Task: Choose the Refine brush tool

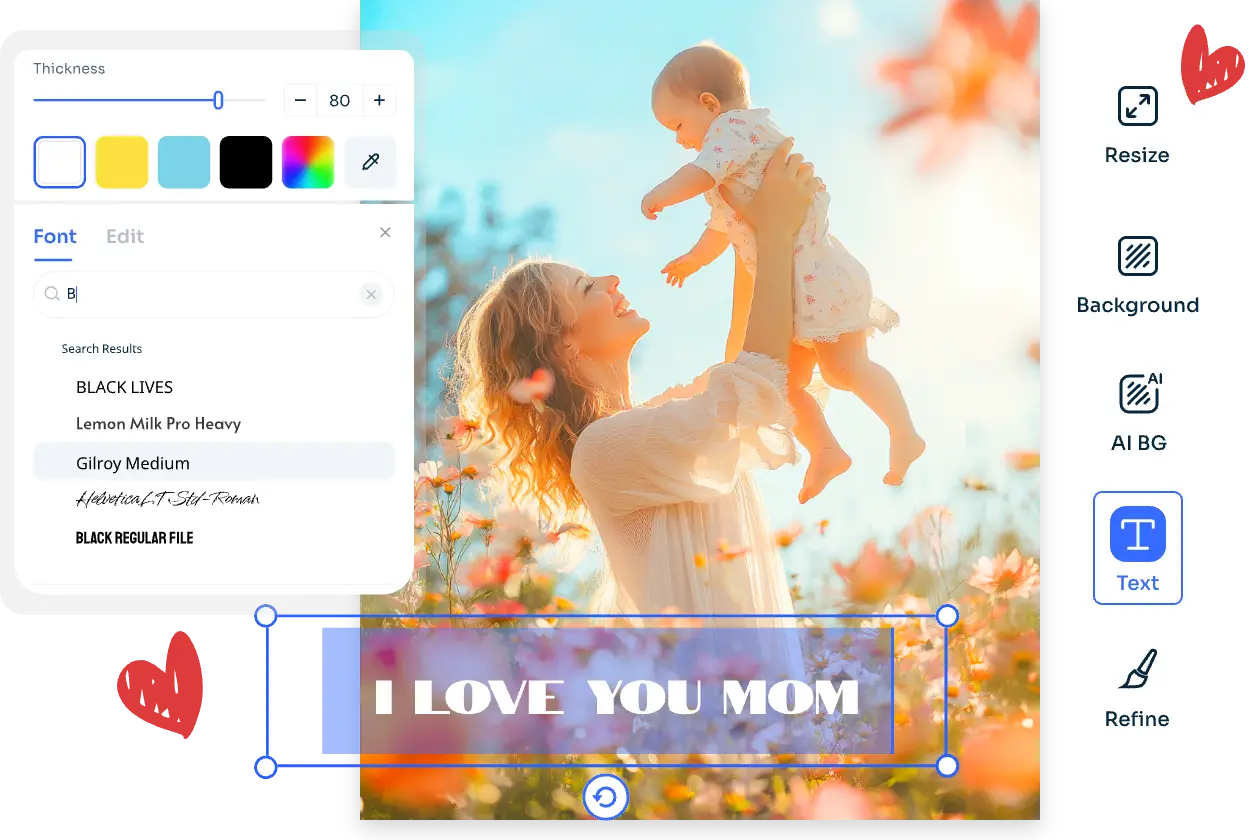Action: [x=1137, y=670]
